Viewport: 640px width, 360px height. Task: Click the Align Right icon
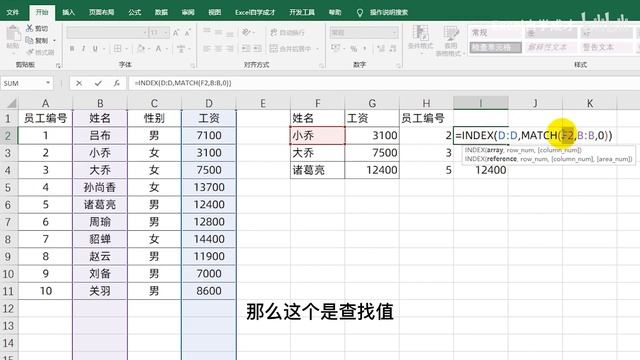tap(230, 49)
